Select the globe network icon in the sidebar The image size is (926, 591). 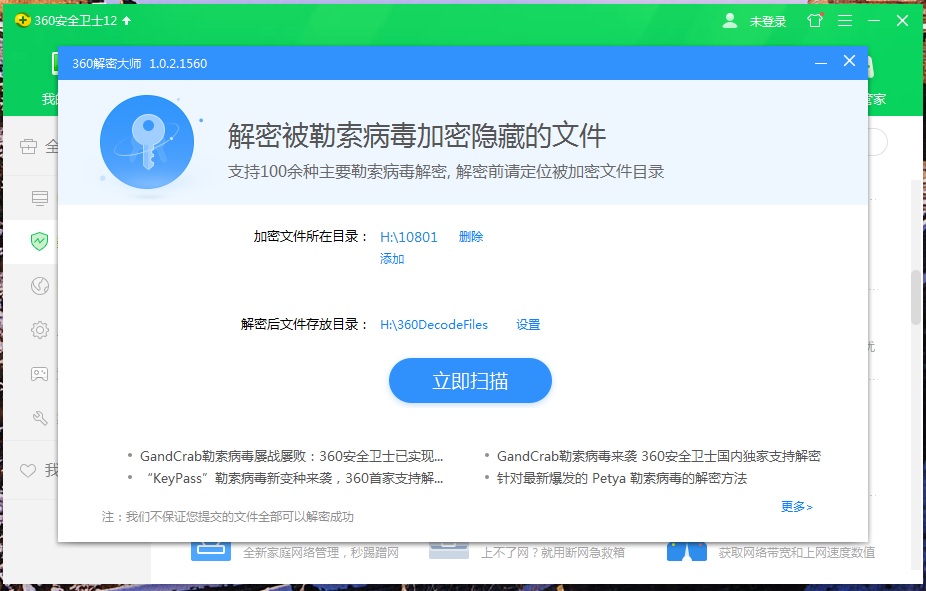pyautogui.click(x=40, y=286)
